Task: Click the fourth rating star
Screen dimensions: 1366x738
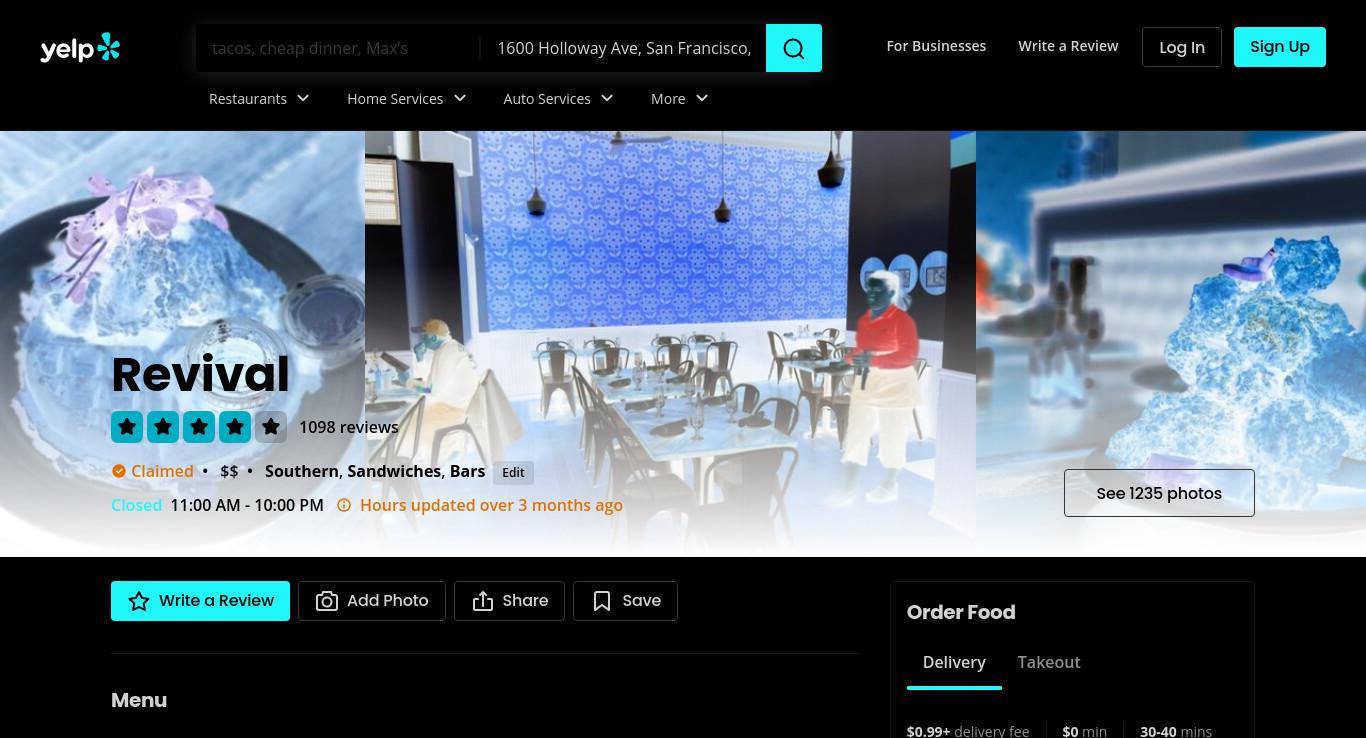Action: (235, 427)
